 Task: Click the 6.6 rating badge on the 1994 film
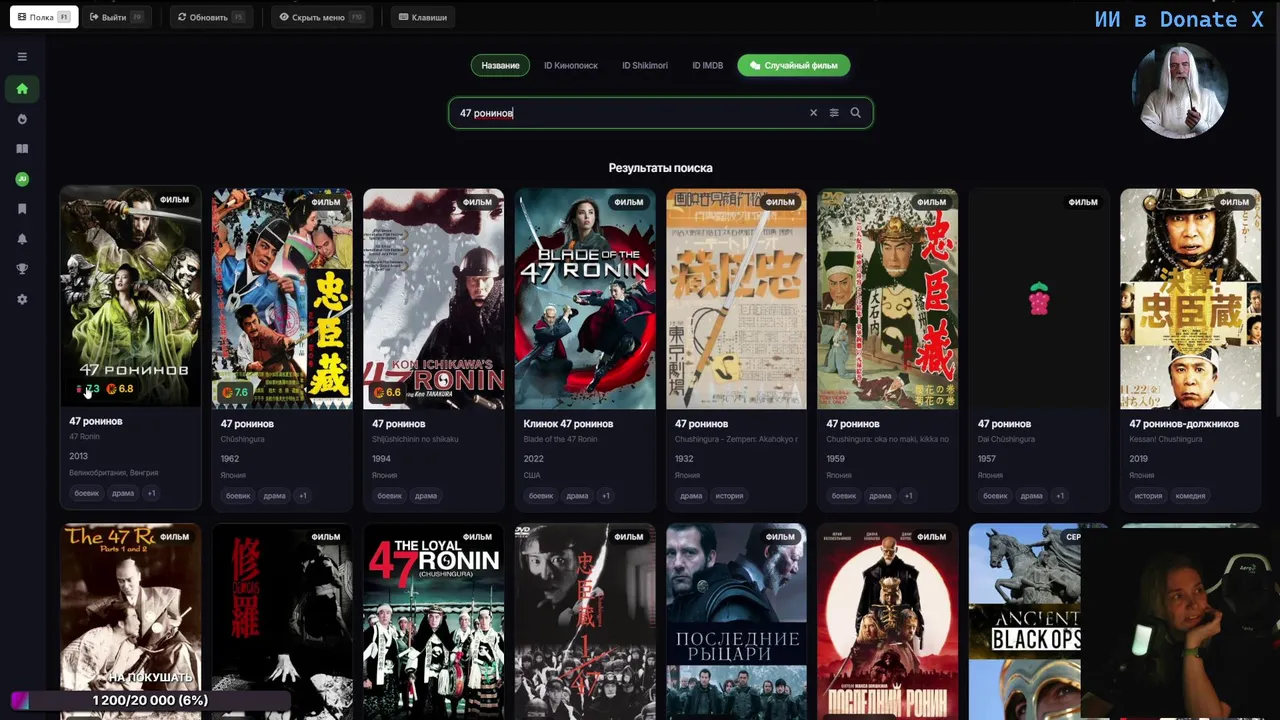[387, 393]
